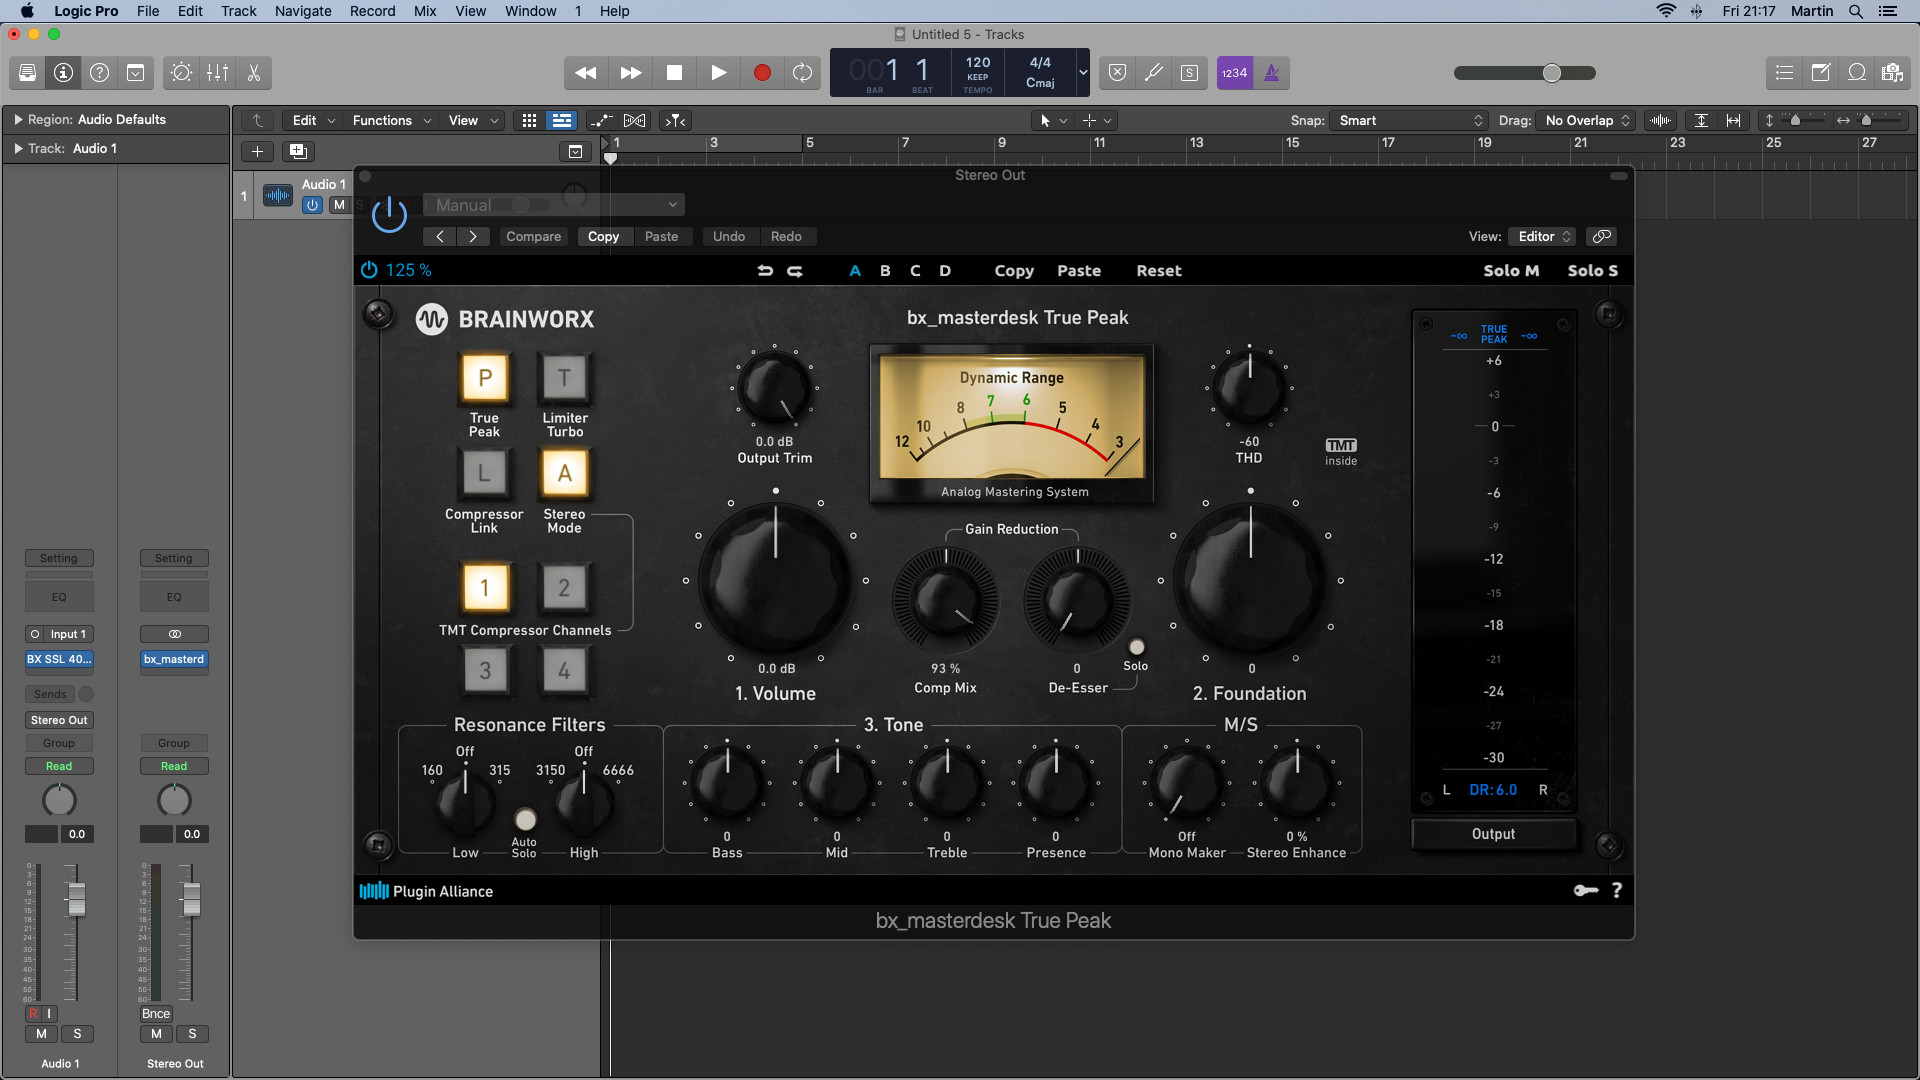
Task: Select TMT Compressor Channel 1
Action: [484, 587]
